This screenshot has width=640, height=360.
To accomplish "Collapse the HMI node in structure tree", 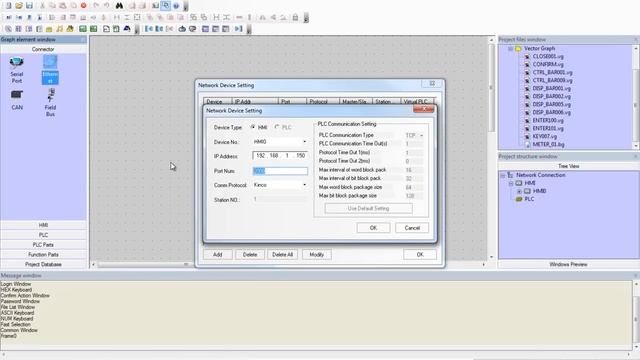I will tap(511, 183).
